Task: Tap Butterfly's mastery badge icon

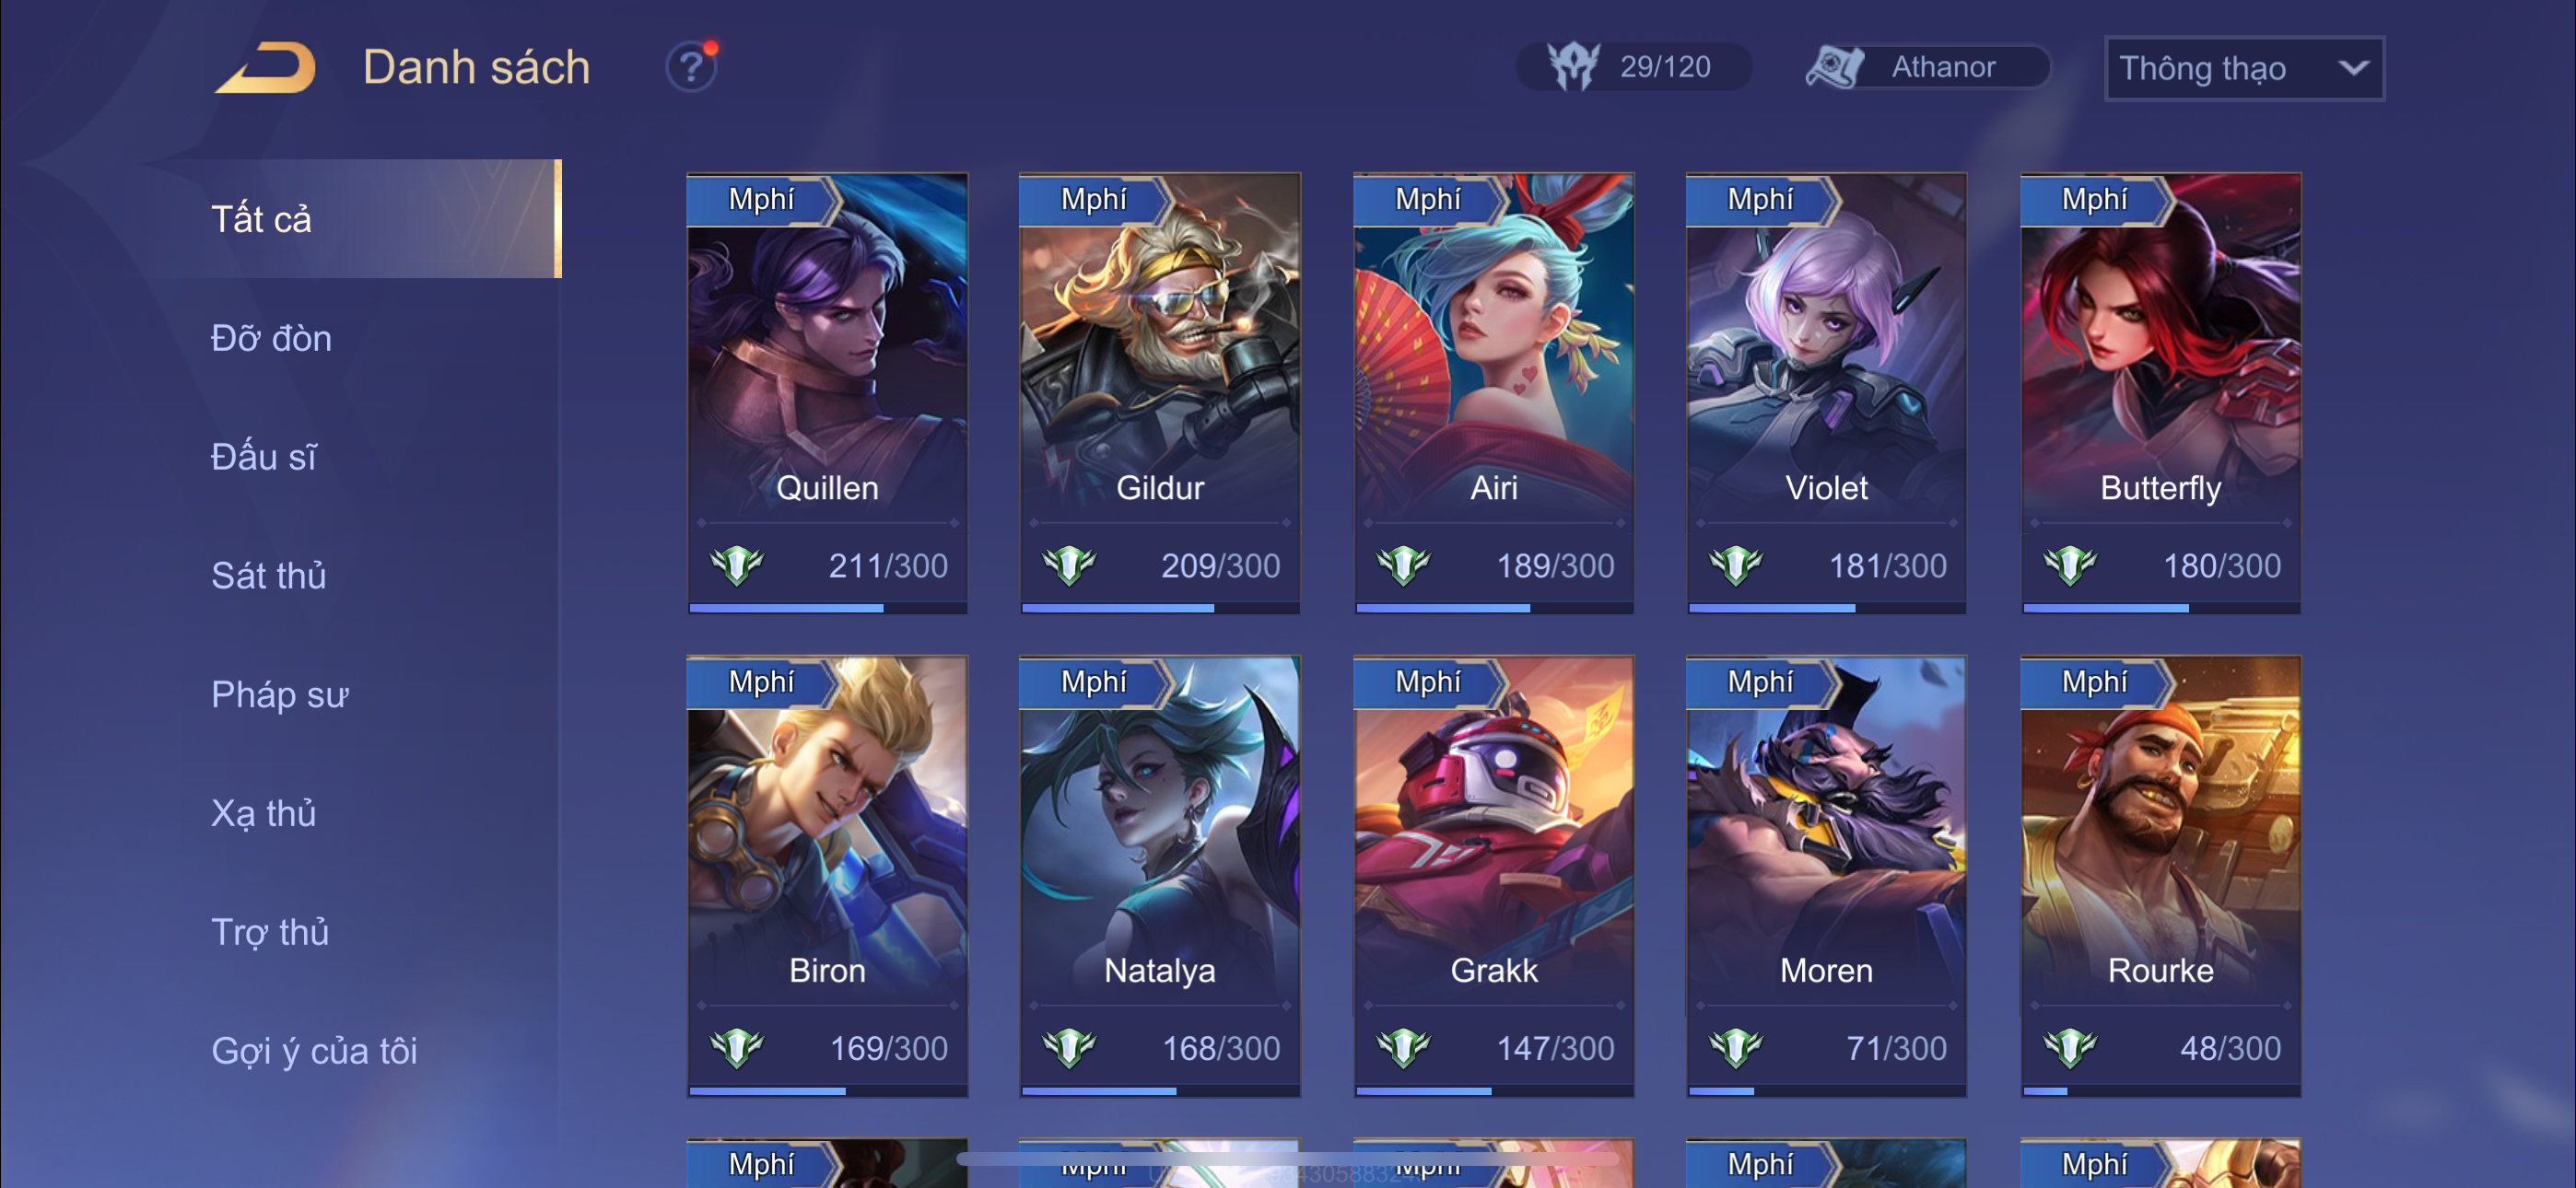Action: pos(2071,566)
